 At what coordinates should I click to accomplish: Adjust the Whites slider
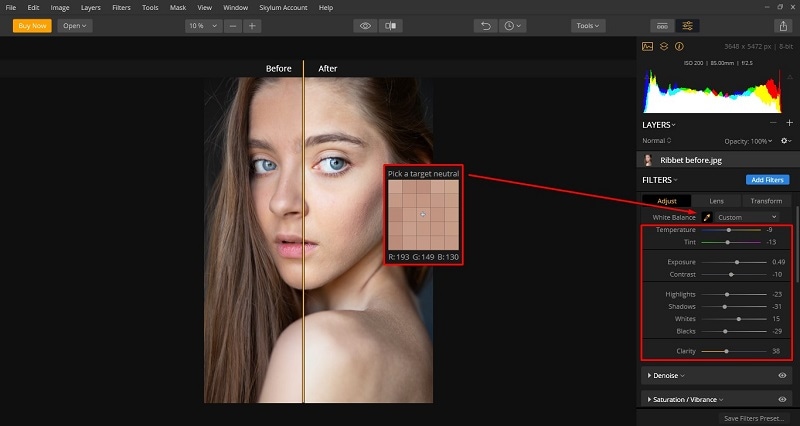point(734,319)
